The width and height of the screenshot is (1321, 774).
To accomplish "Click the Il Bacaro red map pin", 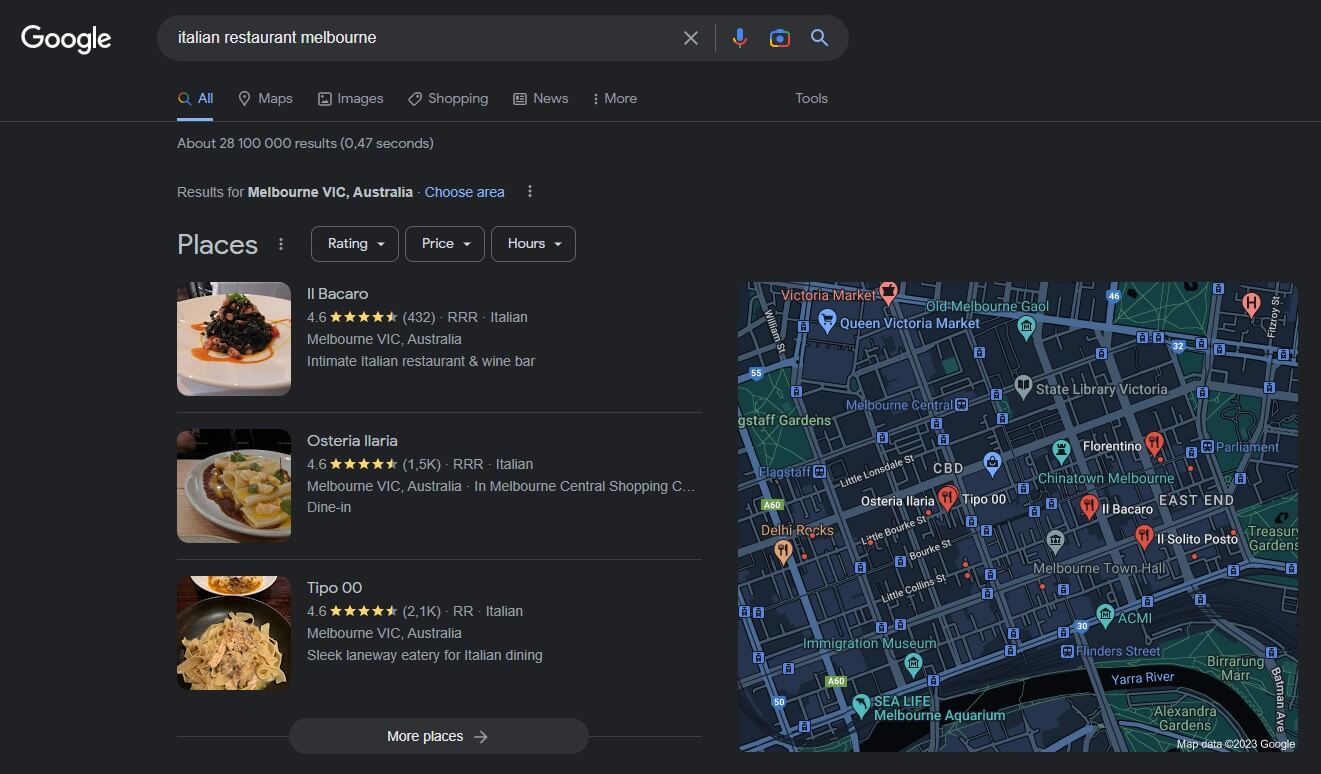I will 1089,507.
